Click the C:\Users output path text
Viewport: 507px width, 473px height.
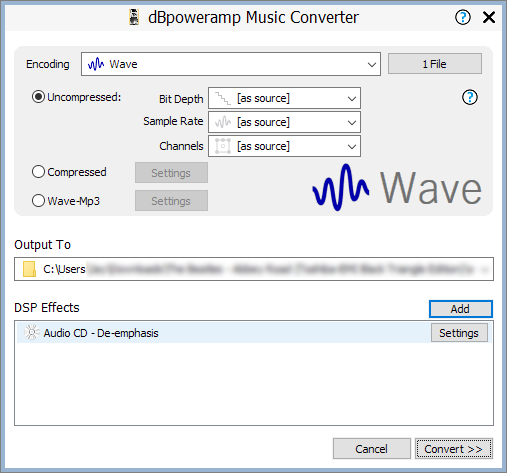pos(64,269)
